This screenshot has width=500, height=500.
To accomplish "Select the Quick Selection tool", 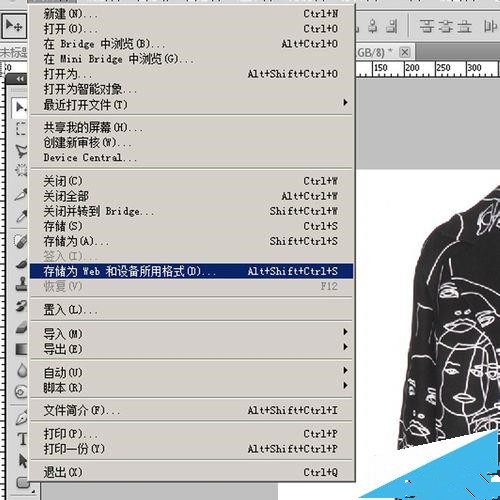I will 21,171.
